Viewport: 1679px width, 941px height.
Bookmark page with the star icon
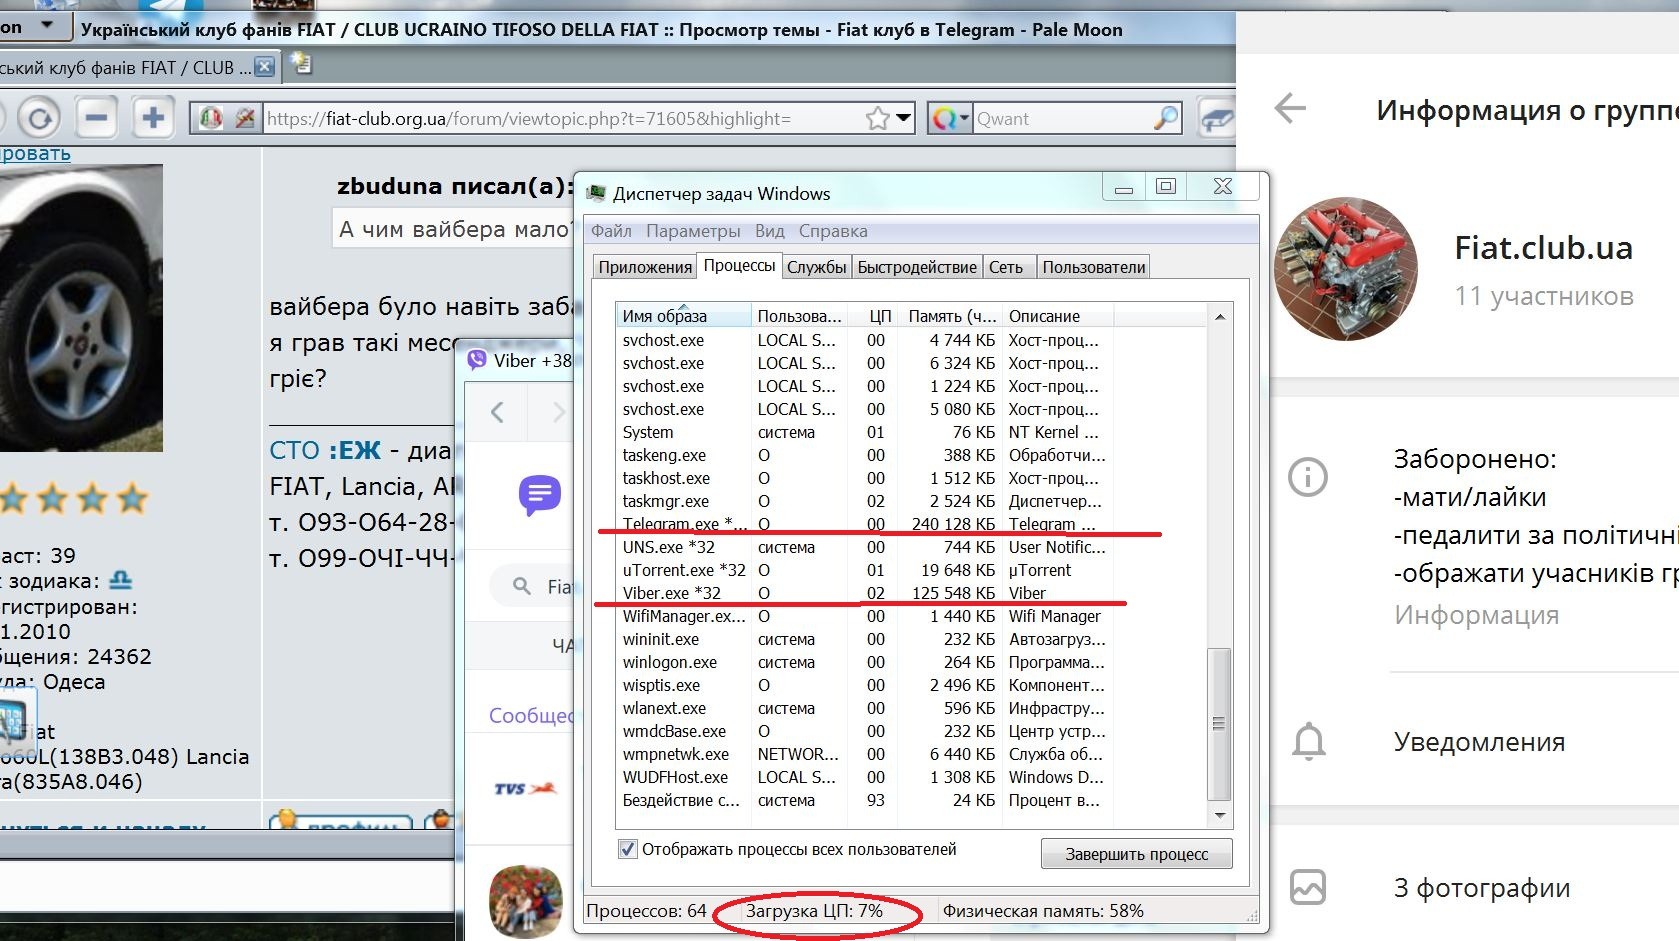[x=877, y=119]
